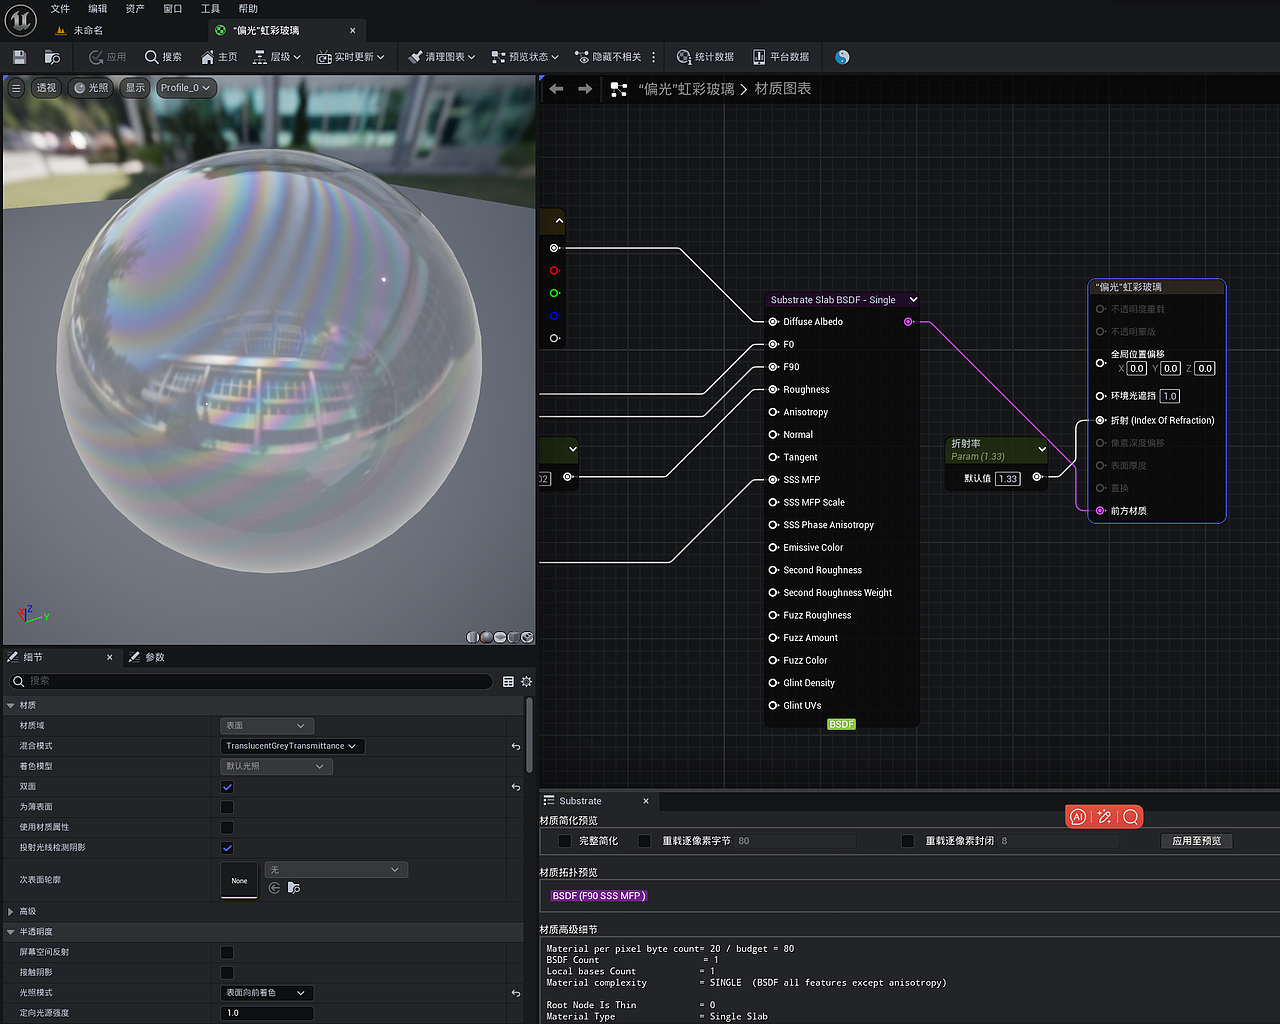Image resolution: width=1280 pixels, height=1024 pixels.
Task: Click the 材质图表 breadcrumb link
Action: click(x=783, y=89)
